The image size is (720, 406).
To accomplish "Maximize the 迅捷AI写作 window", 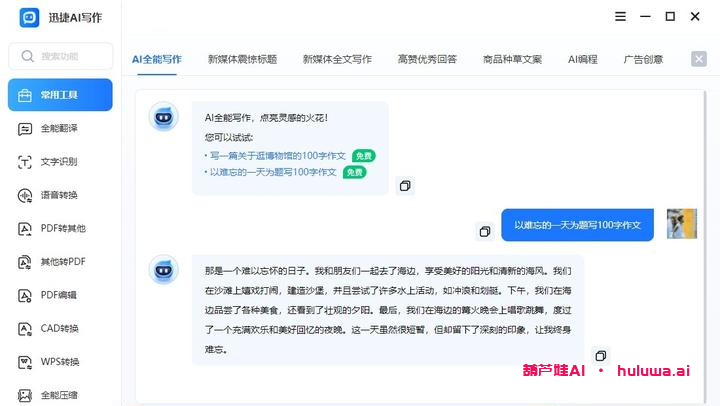I will (x=670, y=17).
